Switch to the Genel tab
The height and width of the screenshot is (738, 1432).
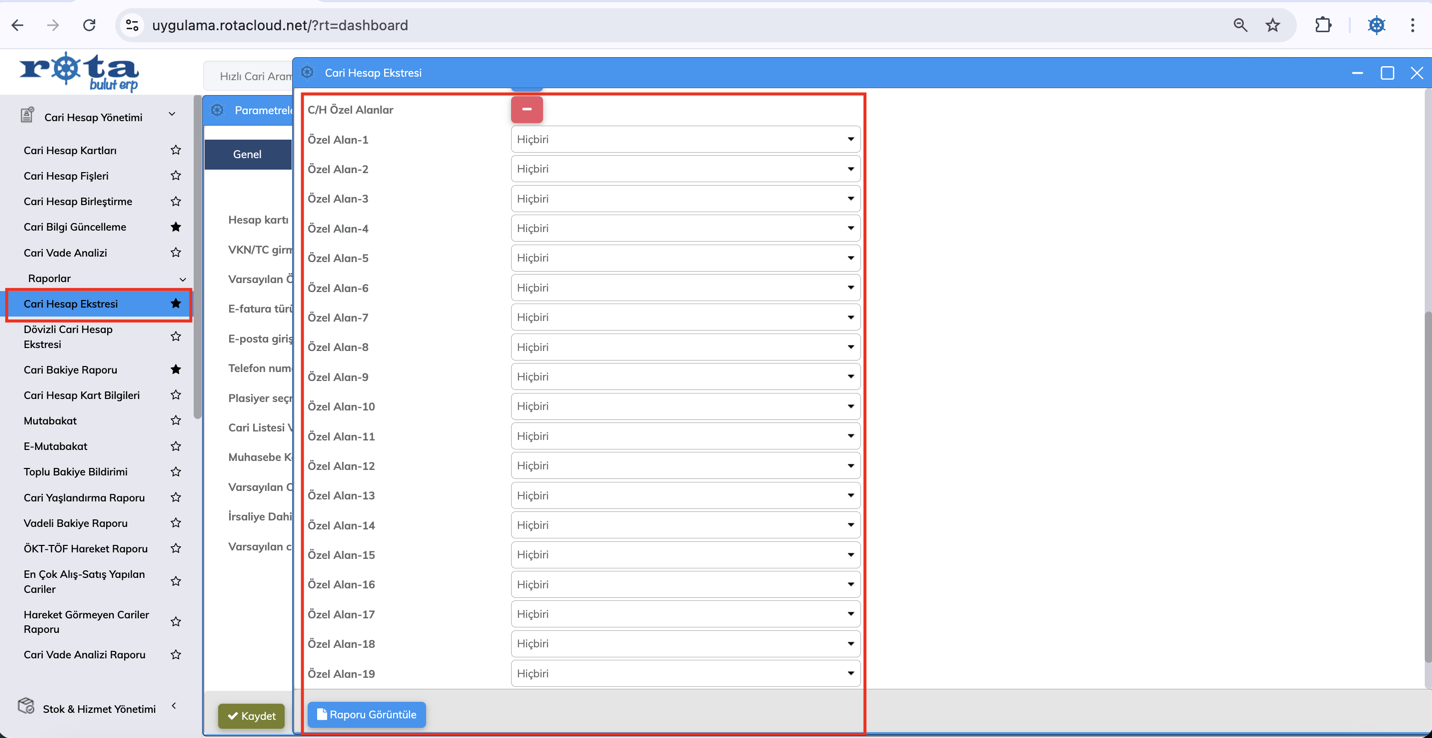pyautogui.click(x=247, y=154)
